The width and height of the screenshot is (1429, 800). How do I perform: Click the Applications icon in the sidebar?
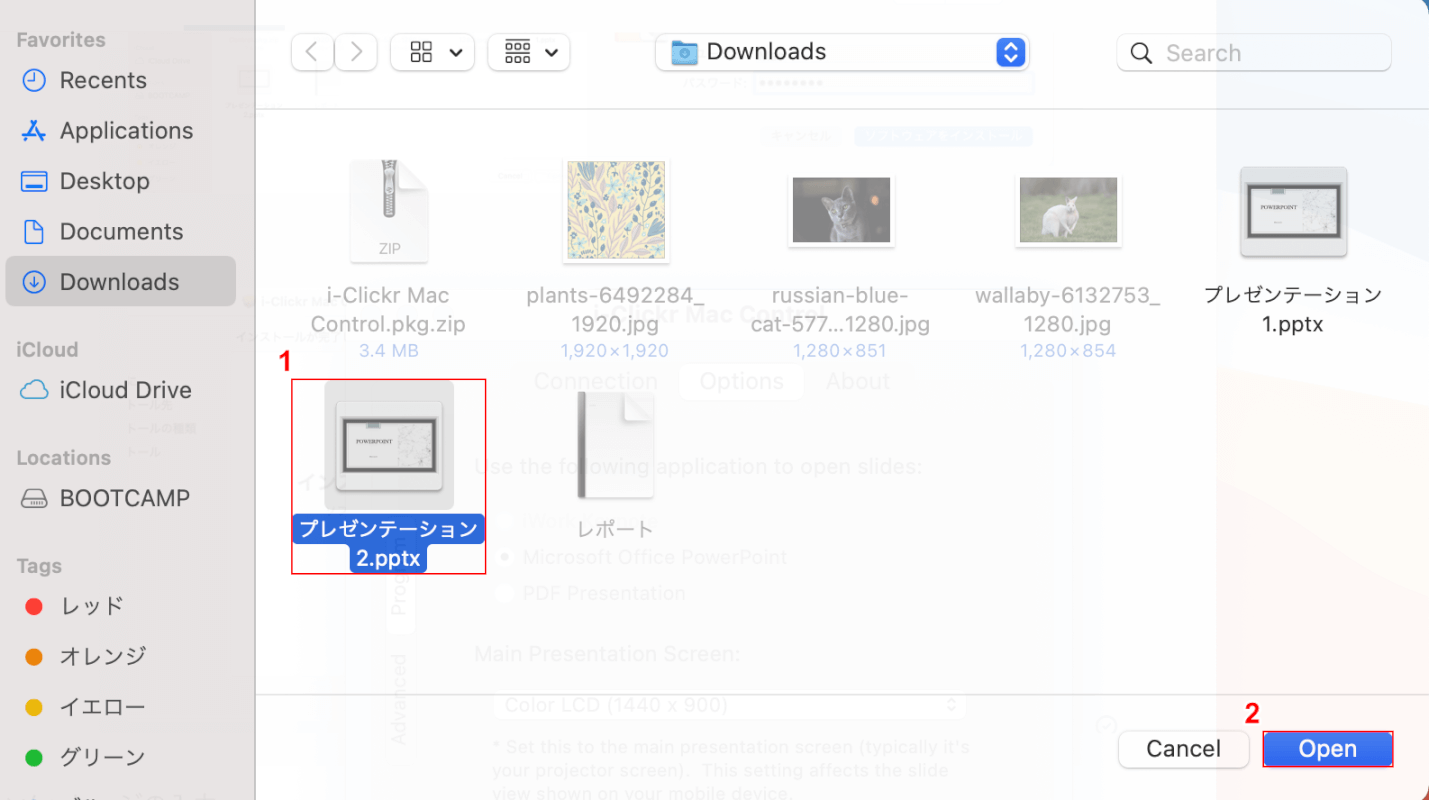click(x=34, y=131)
